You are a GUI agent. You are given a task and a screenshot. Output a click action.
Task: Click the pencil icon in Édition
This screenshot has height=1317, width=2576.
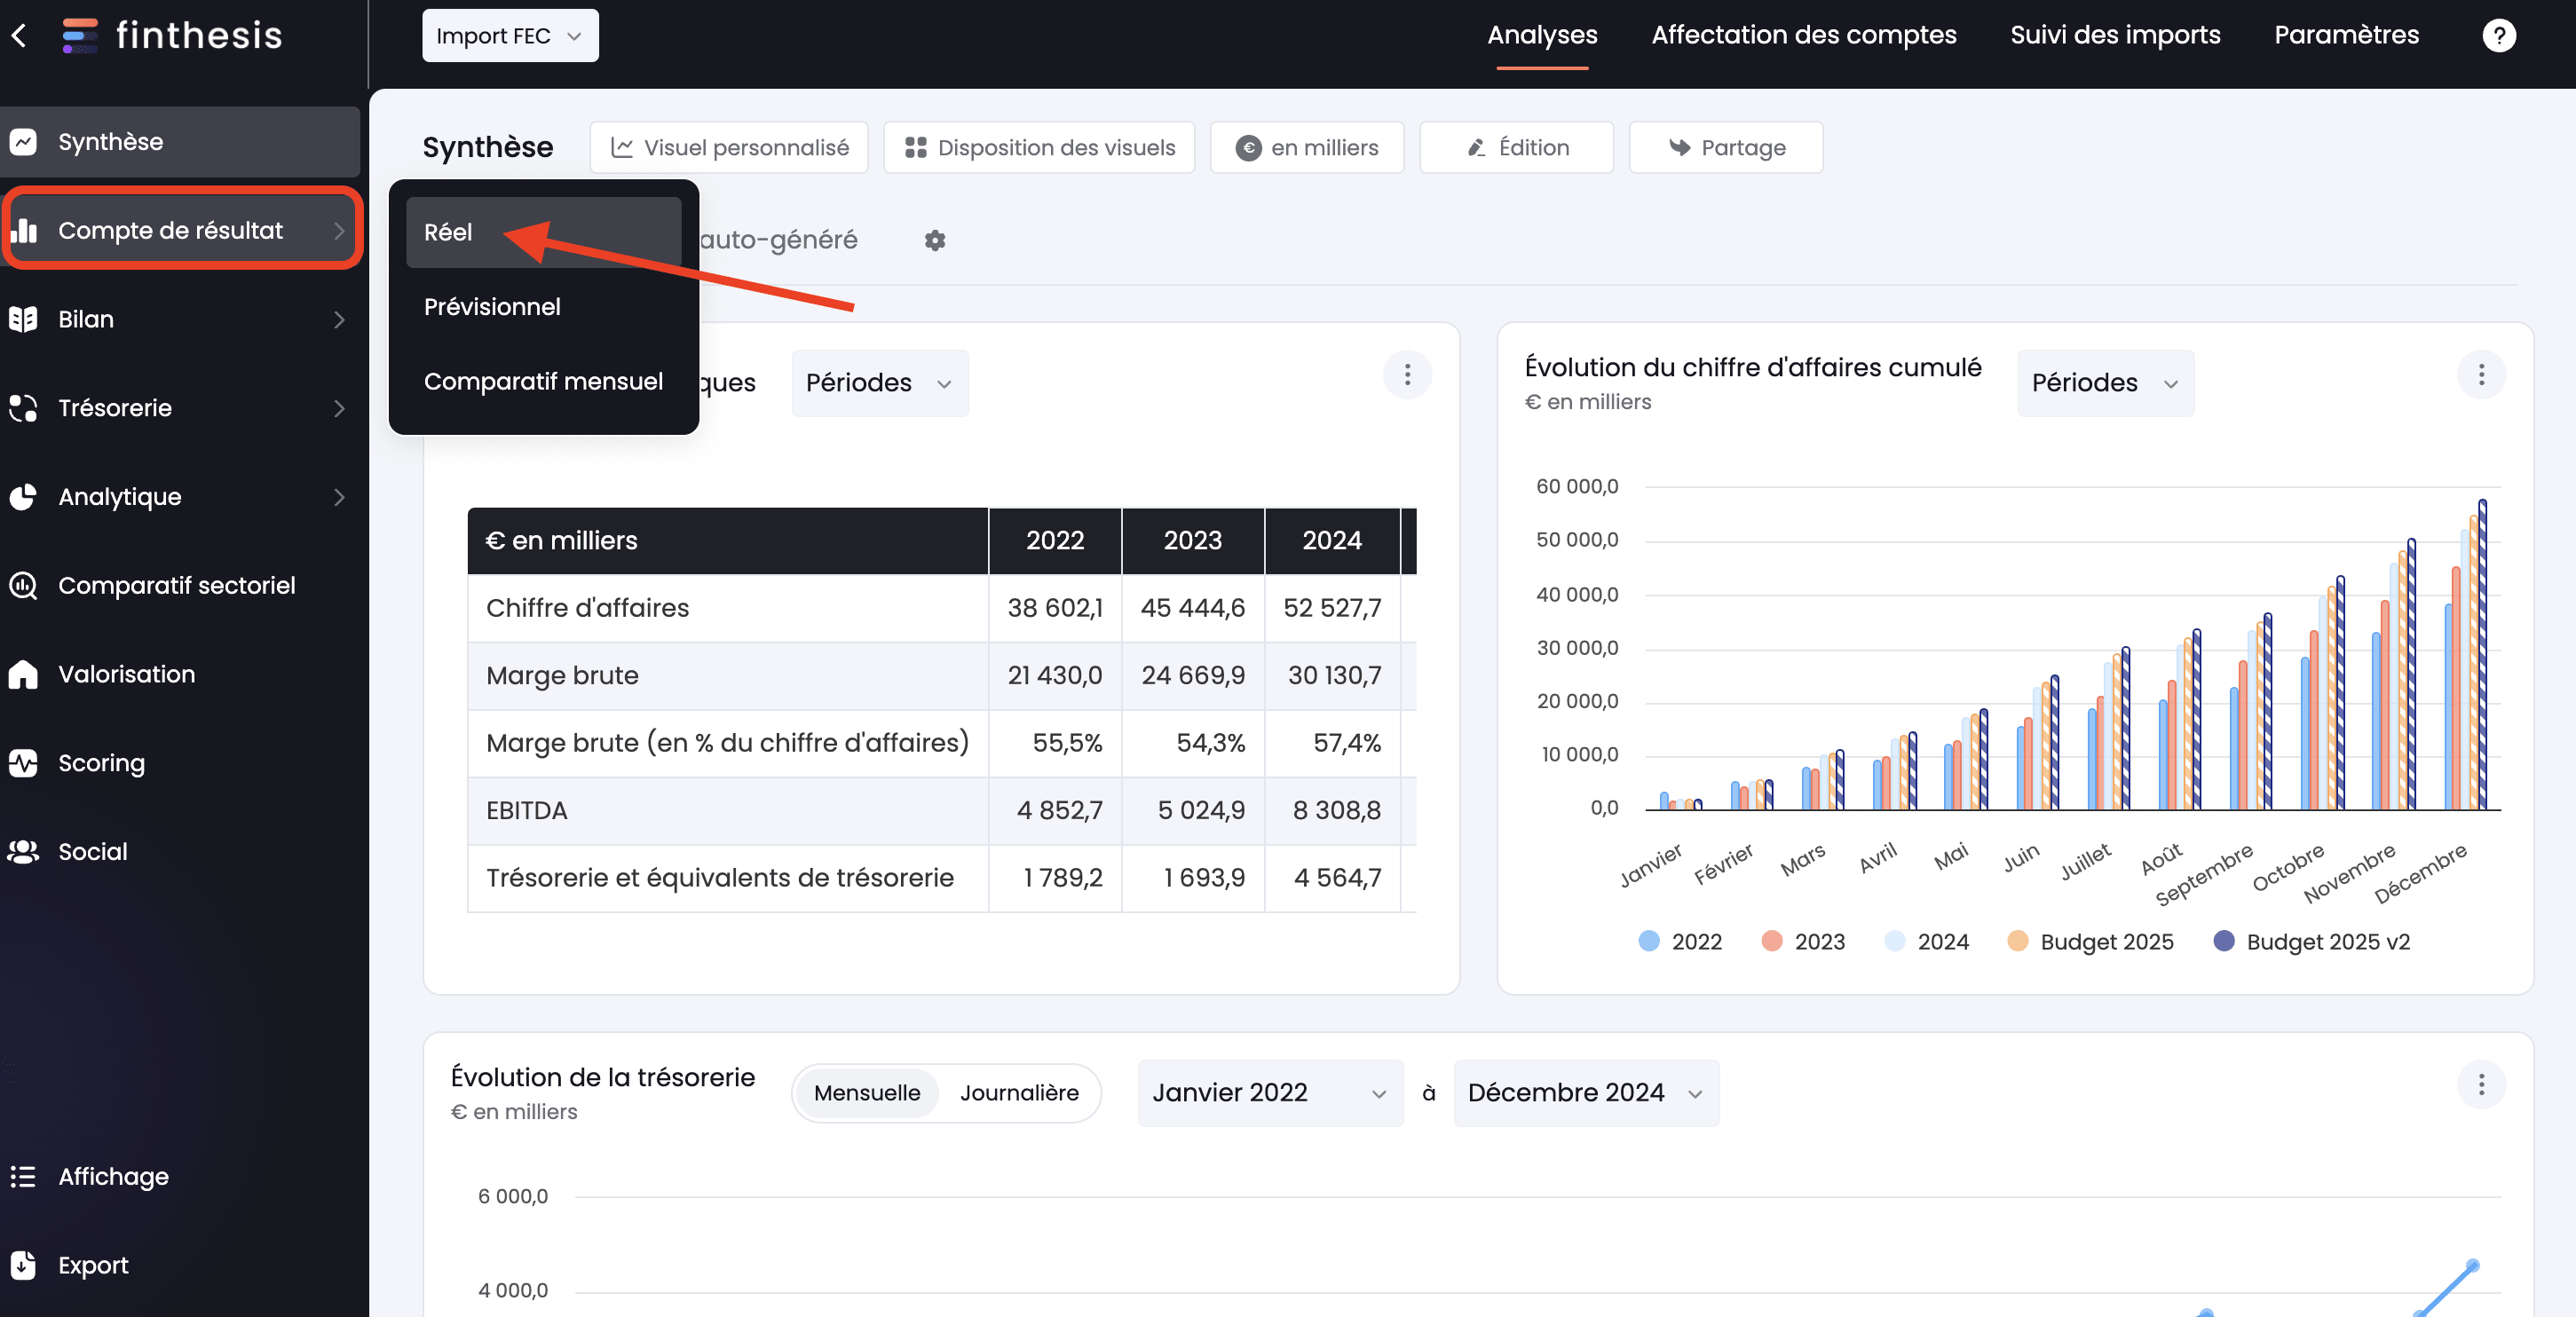click(1476, 148)
